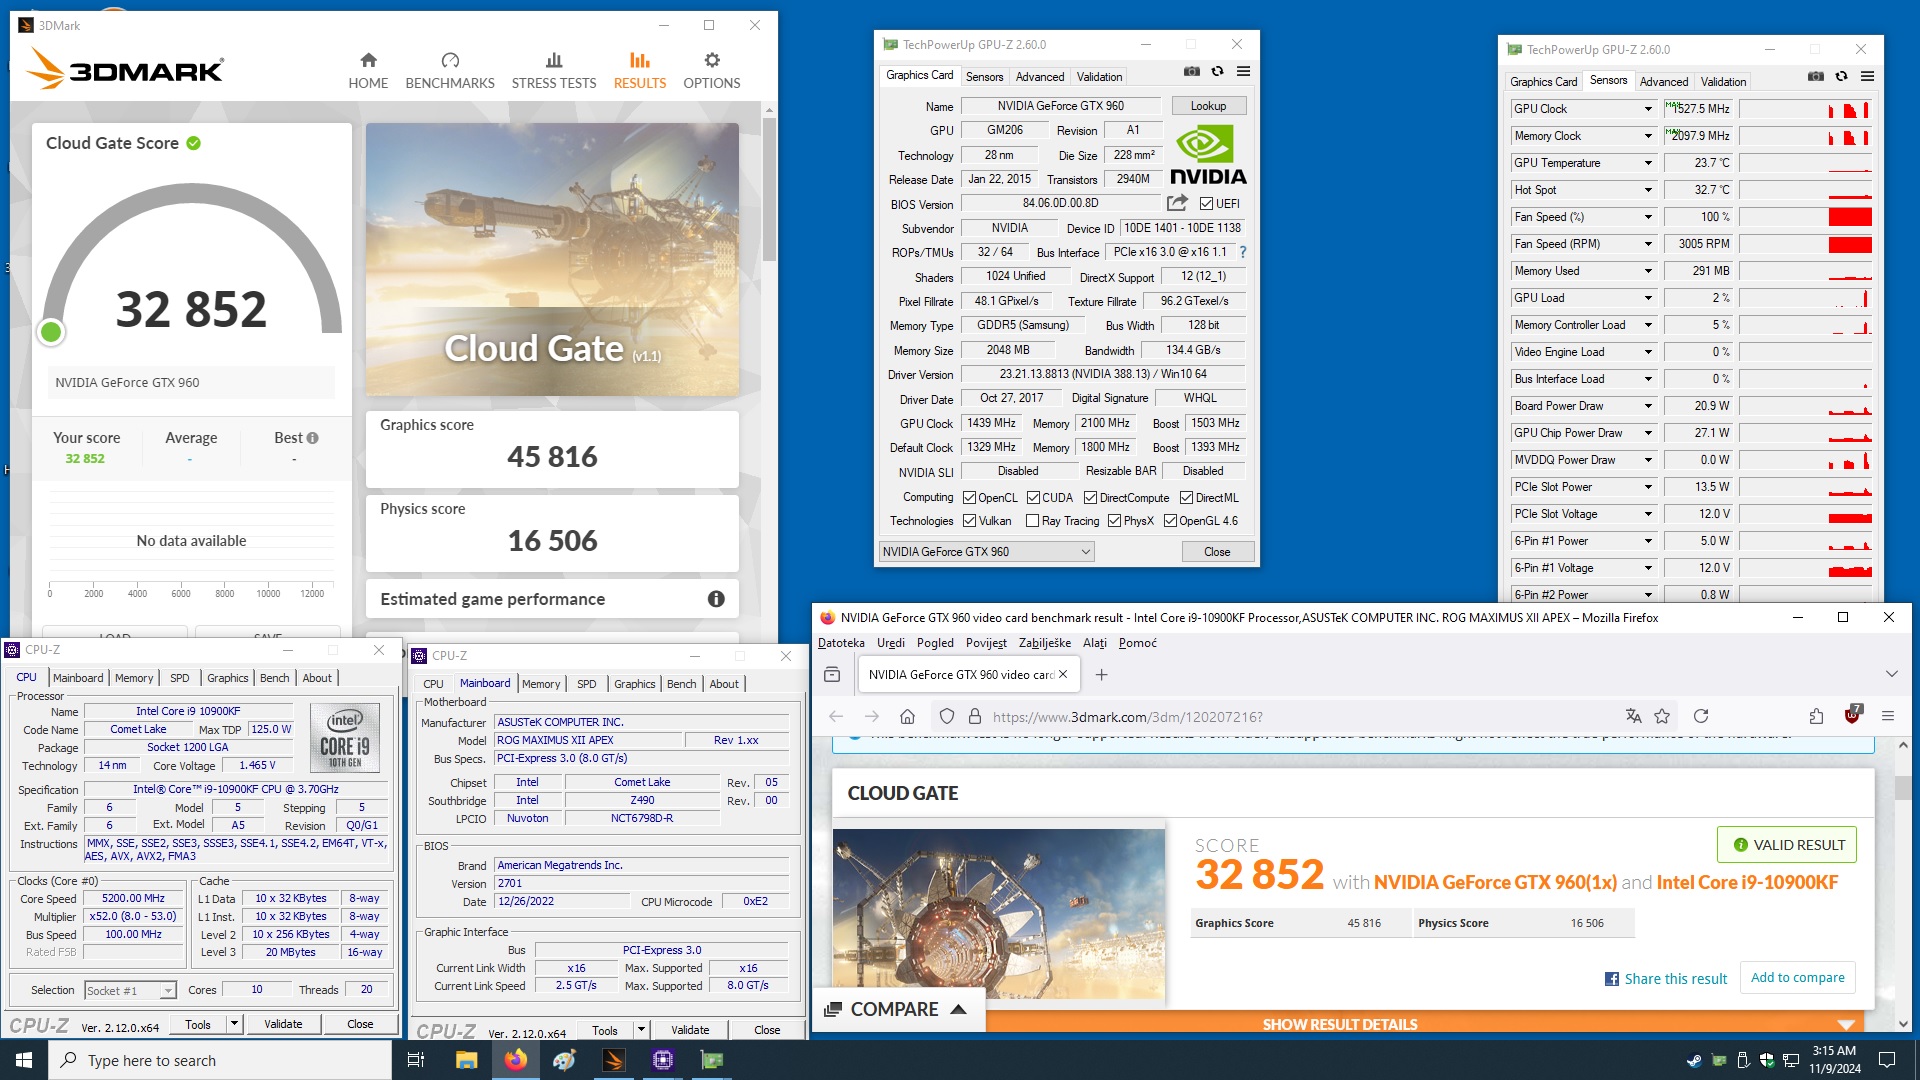Click Close button in GPU-Z Graphics Card
The width and height of the screenshot is (1920, 1080).
click(1217, 552)
